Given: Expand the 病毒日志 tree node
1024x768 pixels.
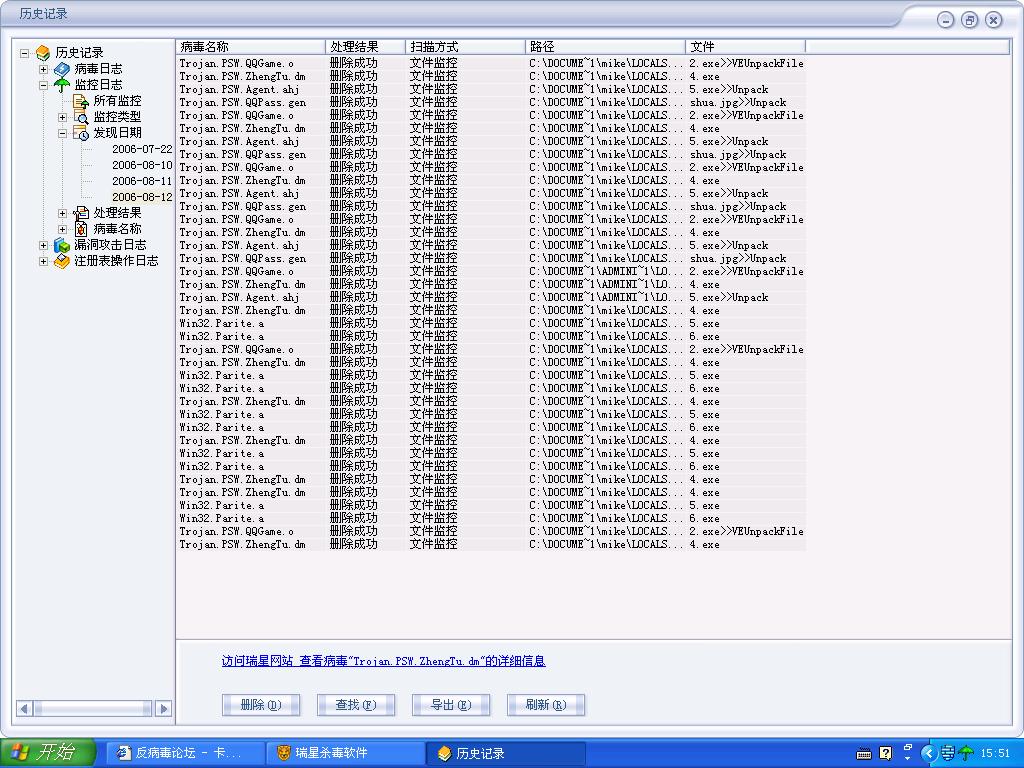Looking at the screenshot, I should point(43,69).
